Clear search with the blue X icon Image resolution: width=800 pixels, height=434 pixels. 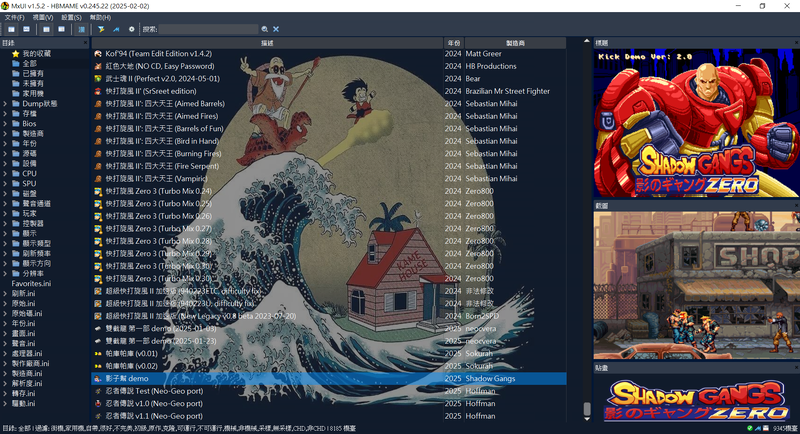click(276, 29)
